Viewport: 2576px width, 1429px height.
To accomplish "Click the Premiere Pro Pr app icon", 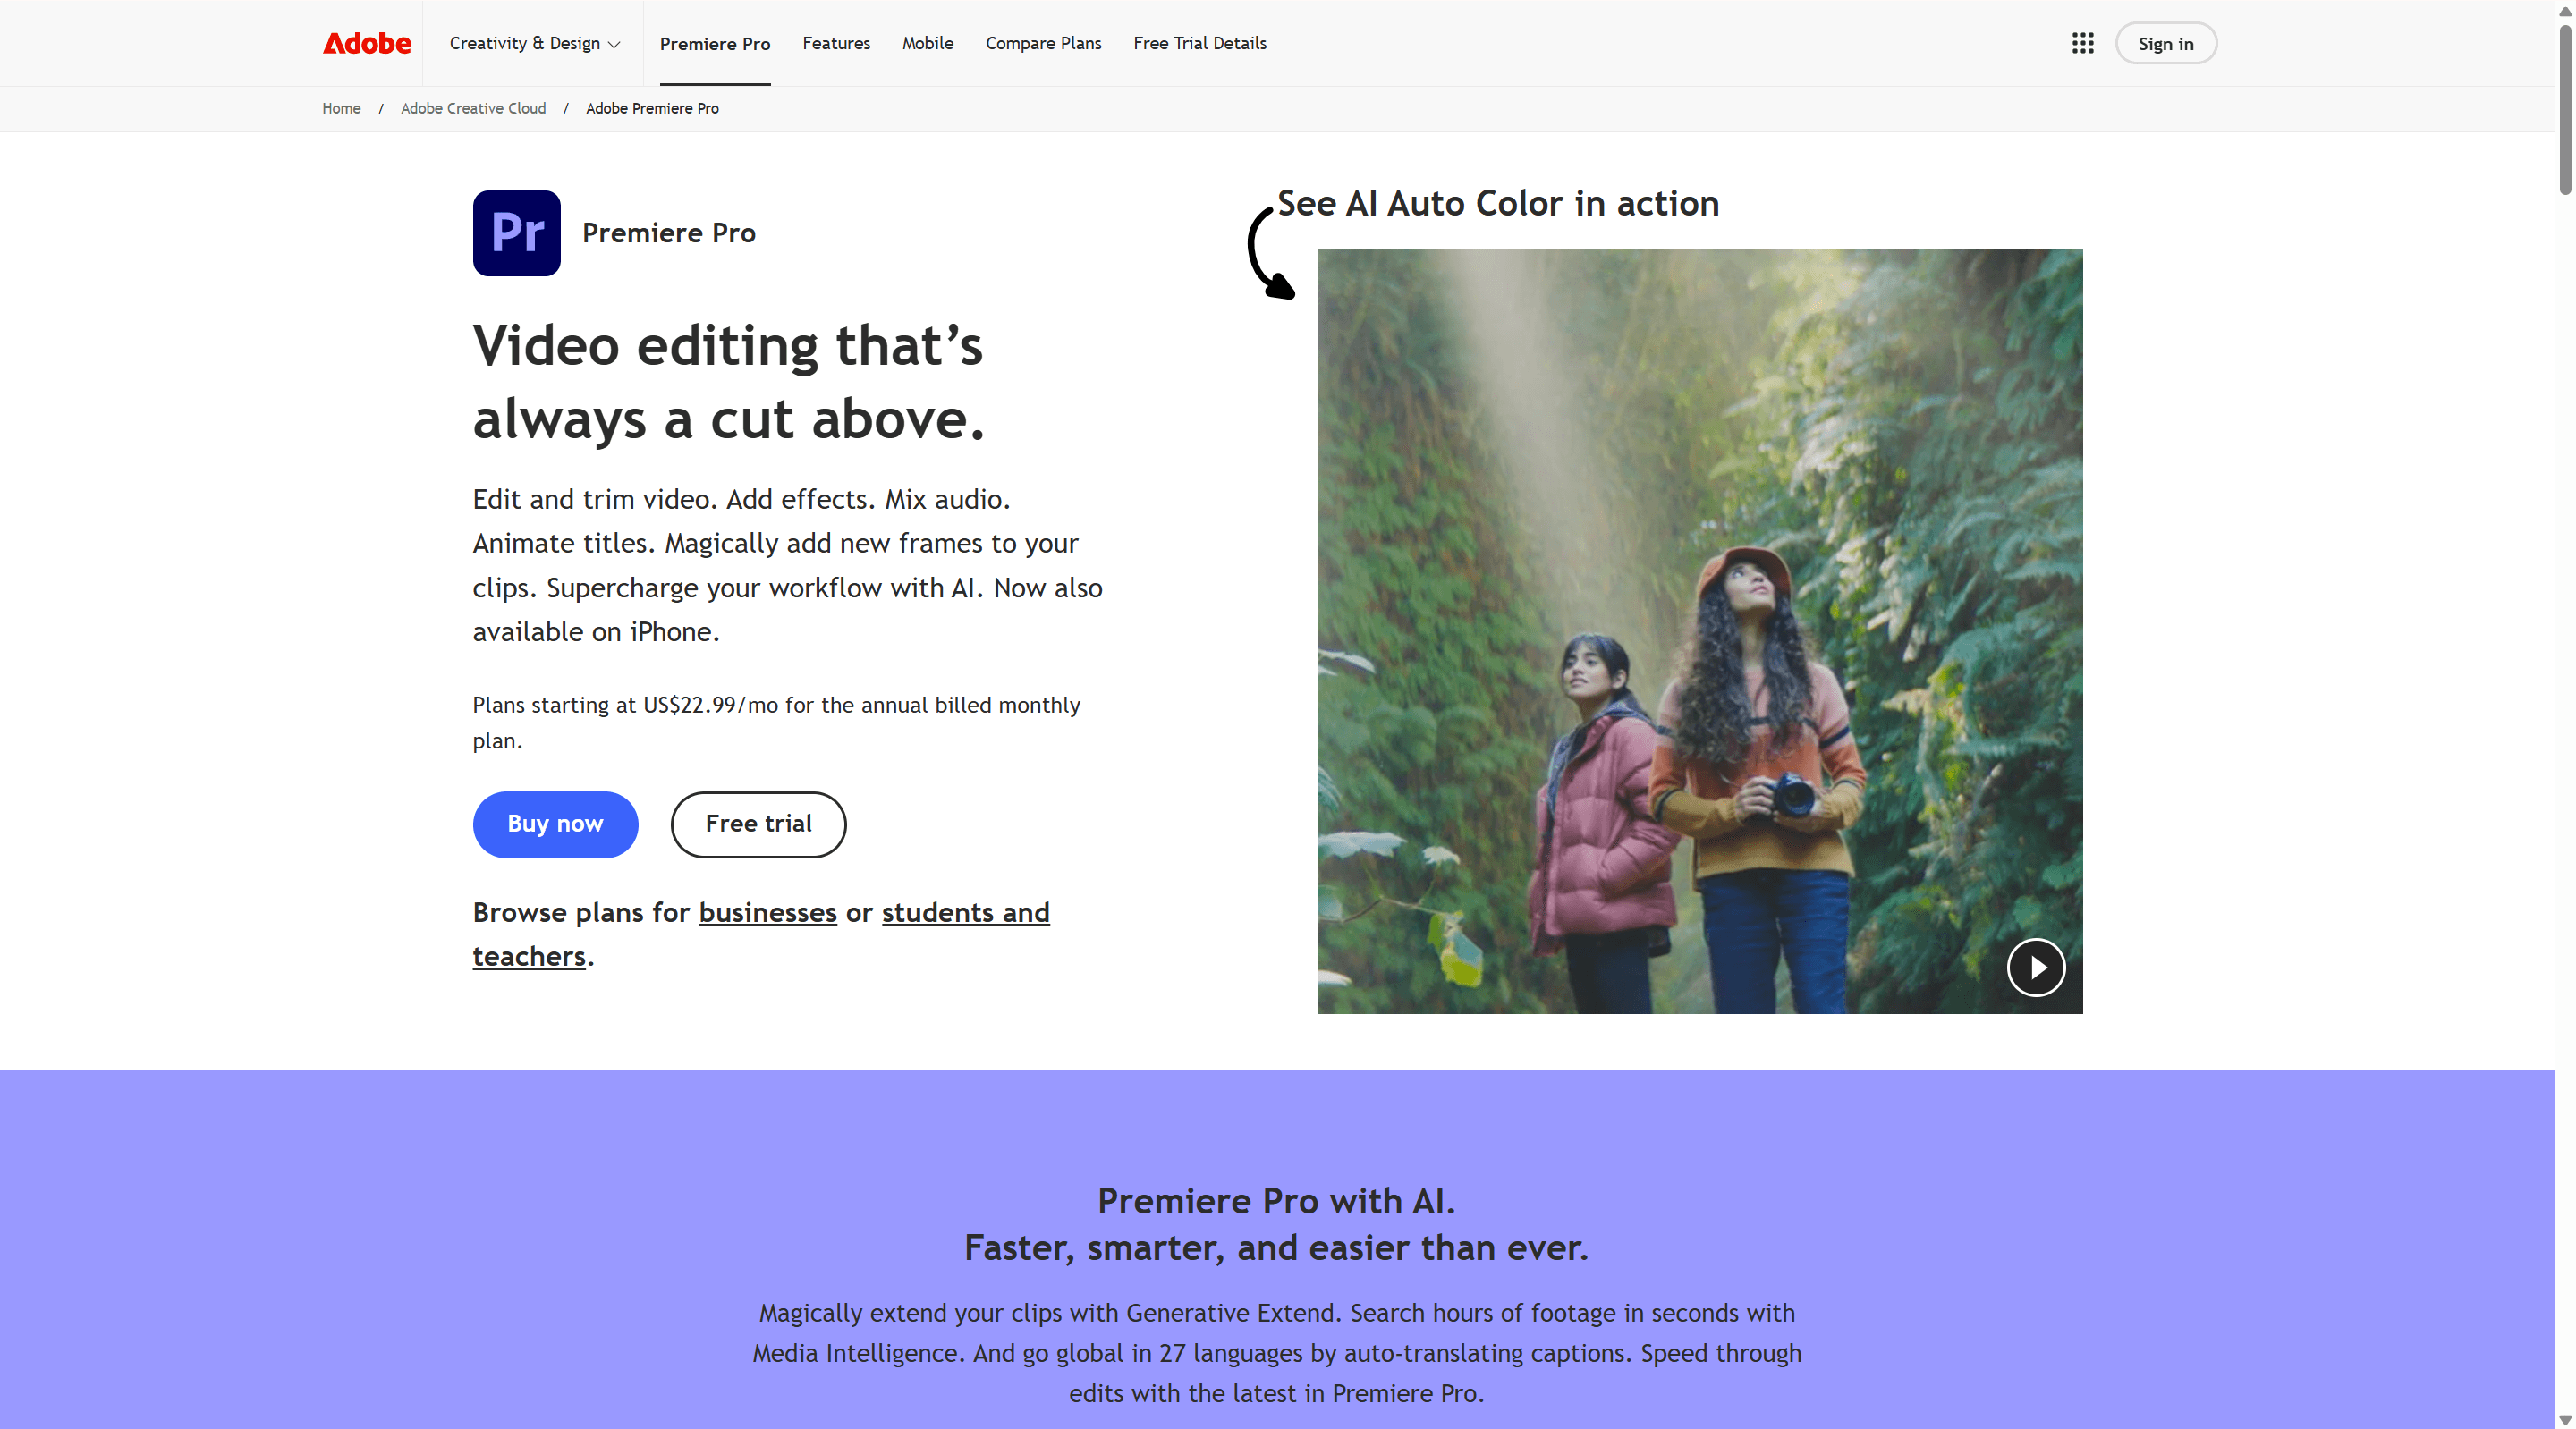I will pyautogui.click(x=516, y=233).
